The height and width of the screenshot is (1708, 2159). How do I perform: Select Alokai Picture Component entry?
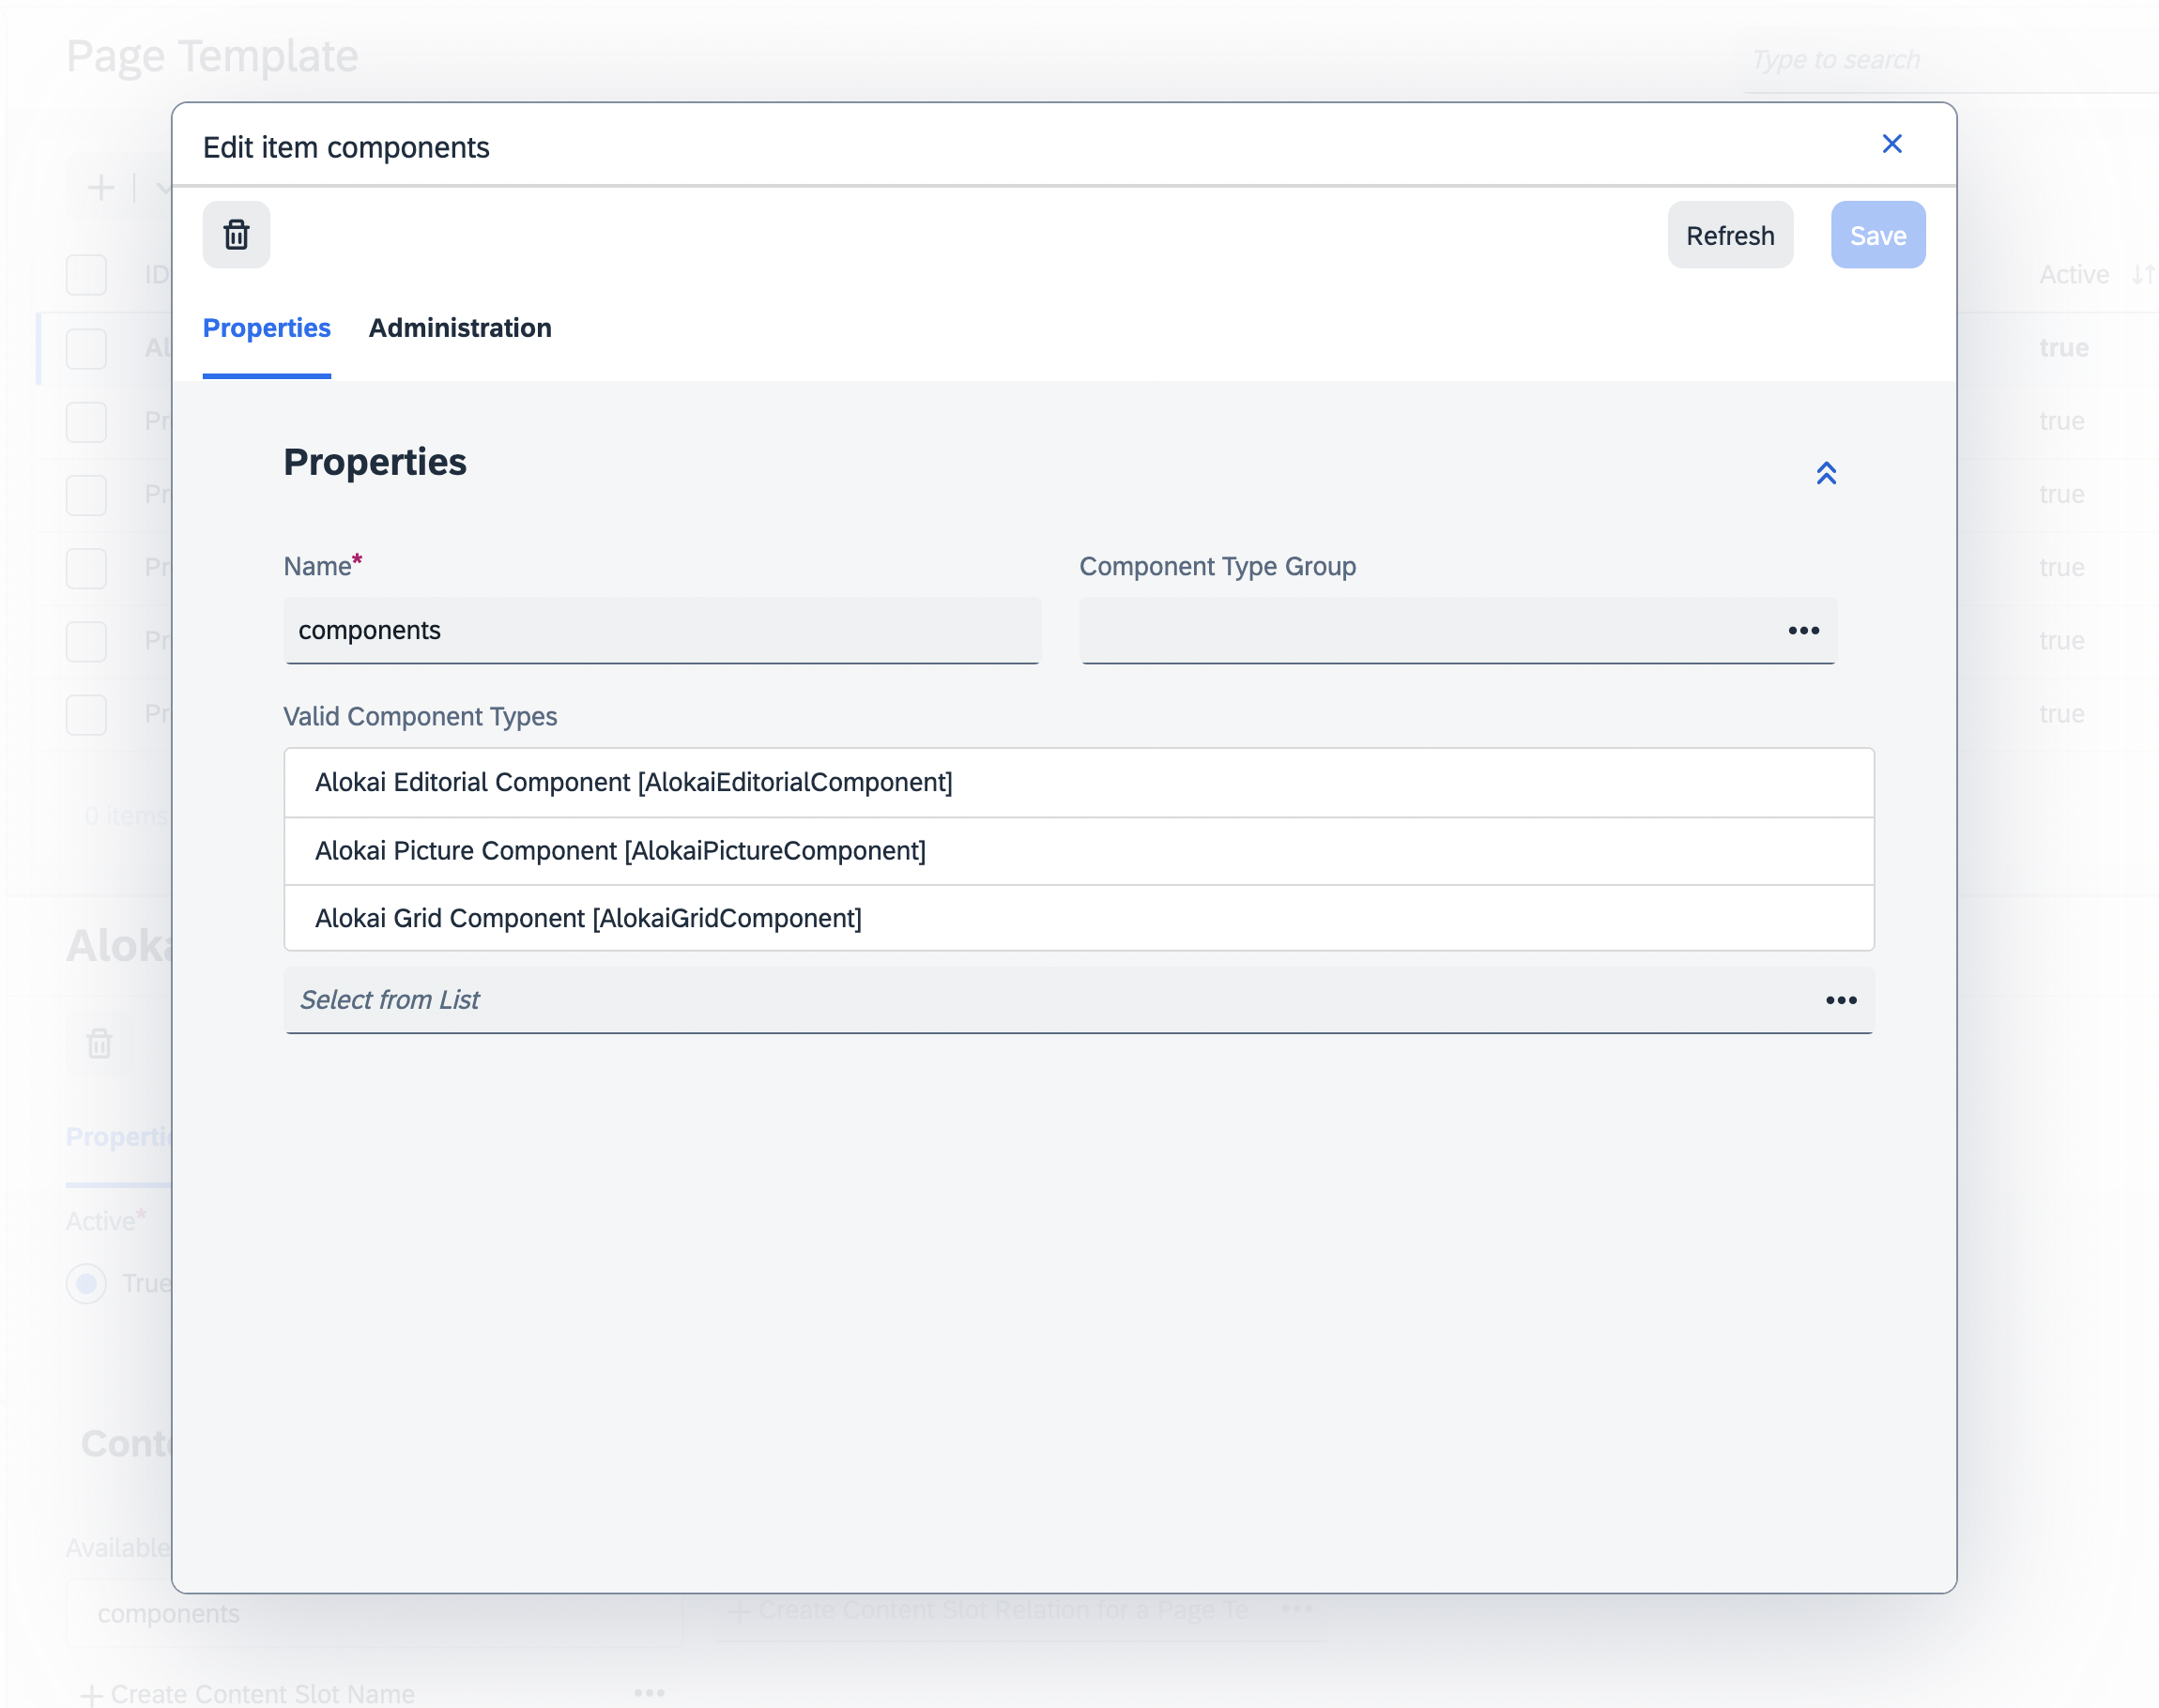(x=1078, y=850)
